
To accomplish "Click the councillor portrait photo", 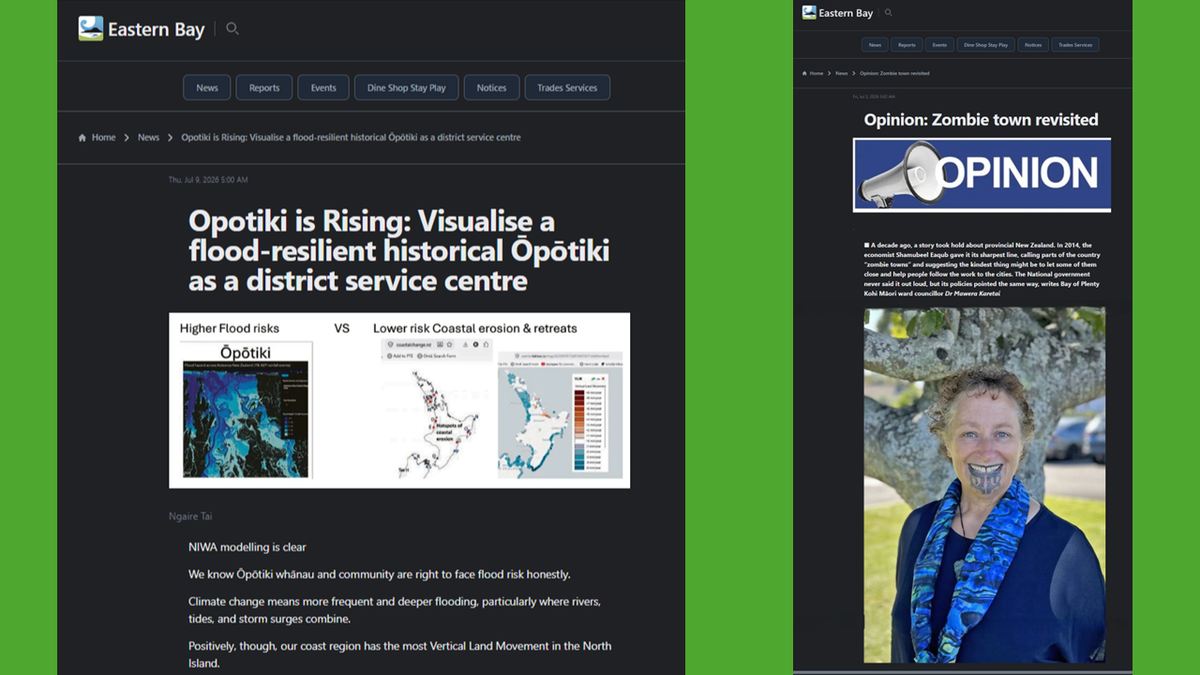I will click(x=984, y=485).
